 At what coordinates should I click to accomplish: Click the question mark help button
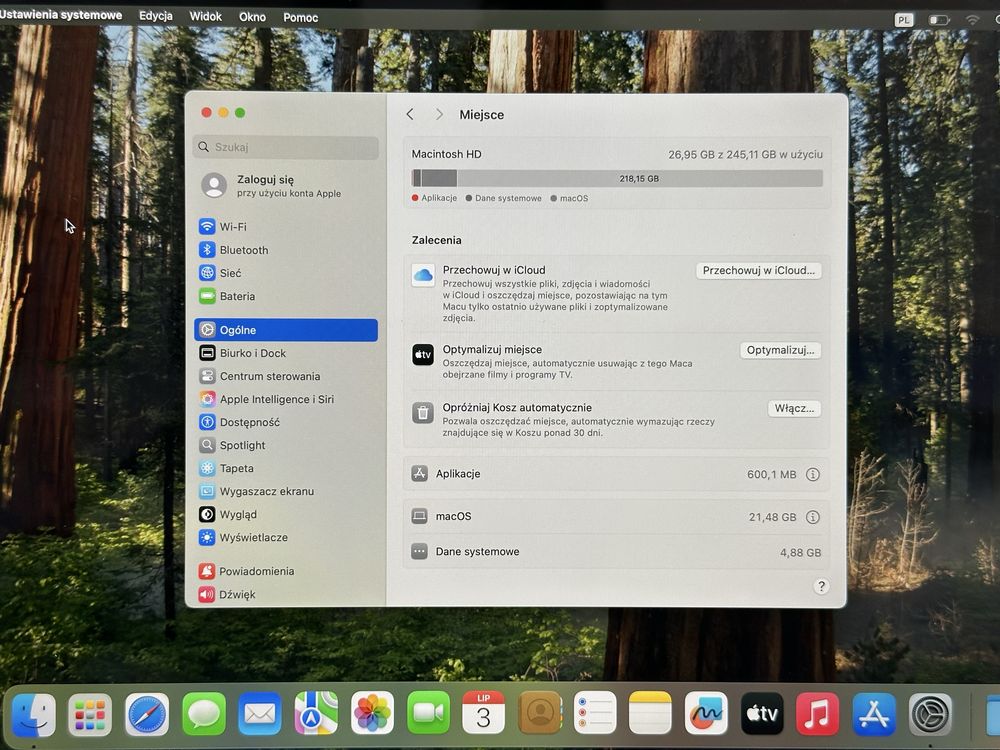(821, 586)
